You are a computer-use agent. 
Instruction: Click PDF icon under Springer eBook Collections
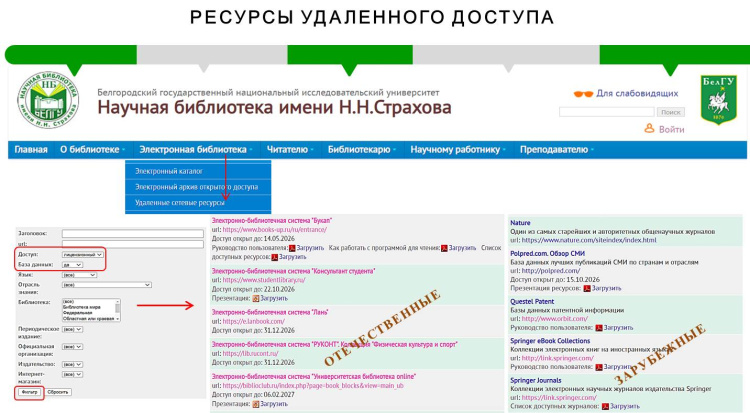pos(599,368)
